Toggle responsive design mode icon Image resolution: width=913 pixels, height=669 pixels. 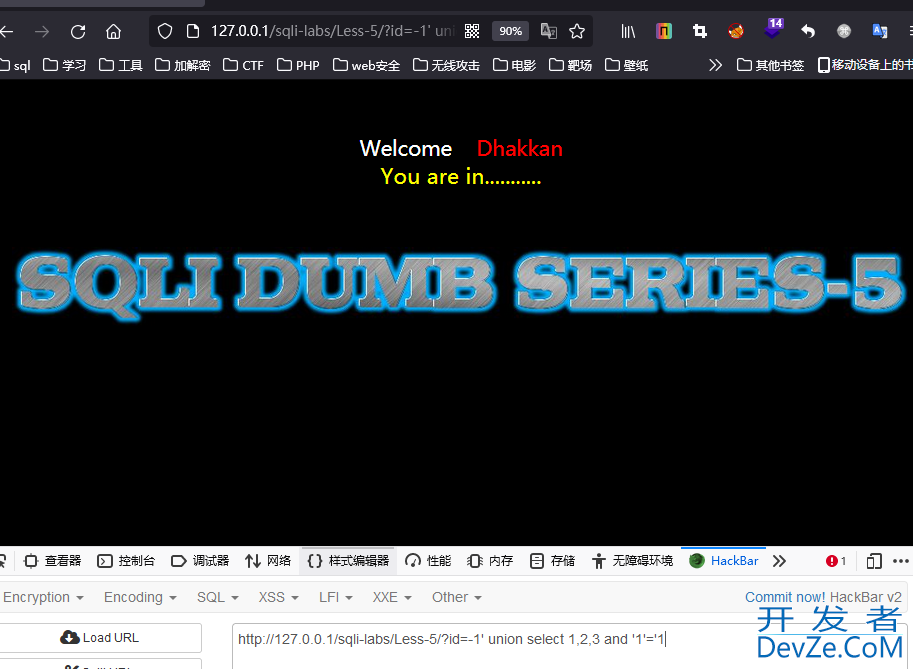tap(873, 561)
